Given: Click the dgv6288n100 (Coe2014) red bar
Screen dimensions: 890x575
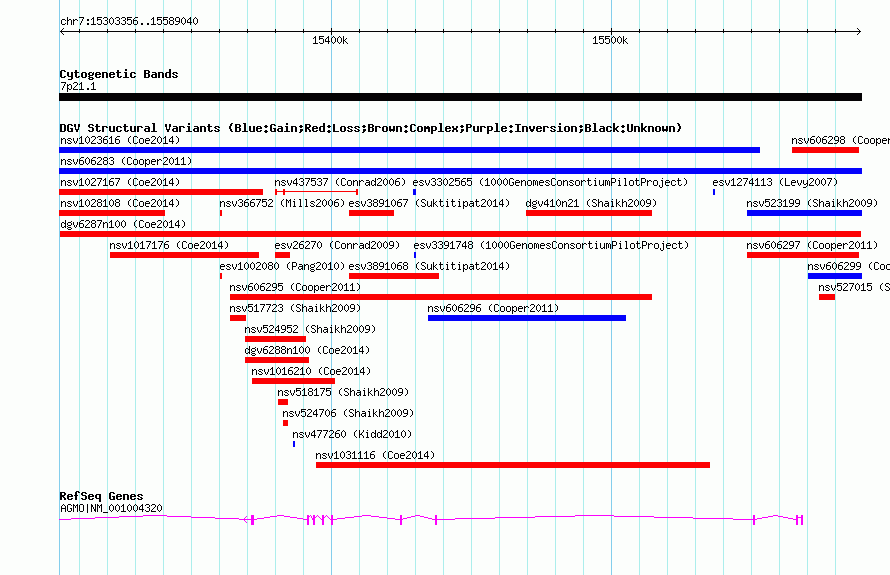Looking at the screenshot, I should 277,360.
